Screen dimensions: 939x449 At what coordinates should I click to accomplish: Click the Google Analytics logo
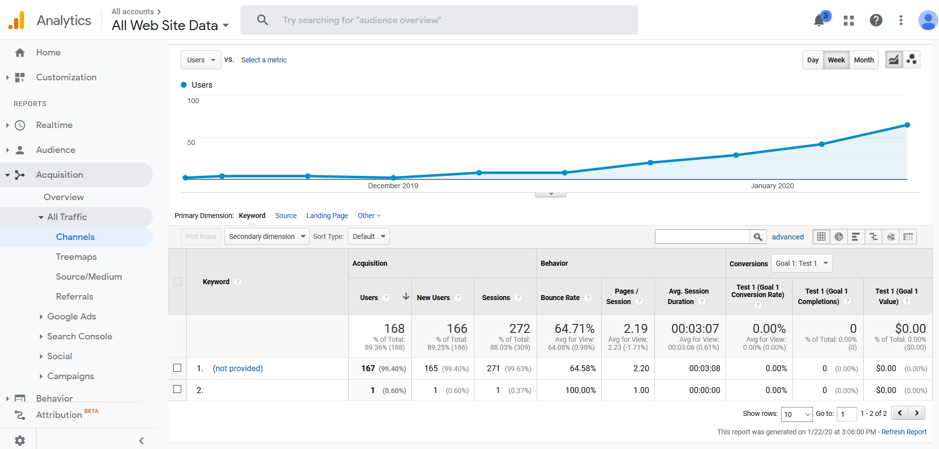tap(16, 20)
